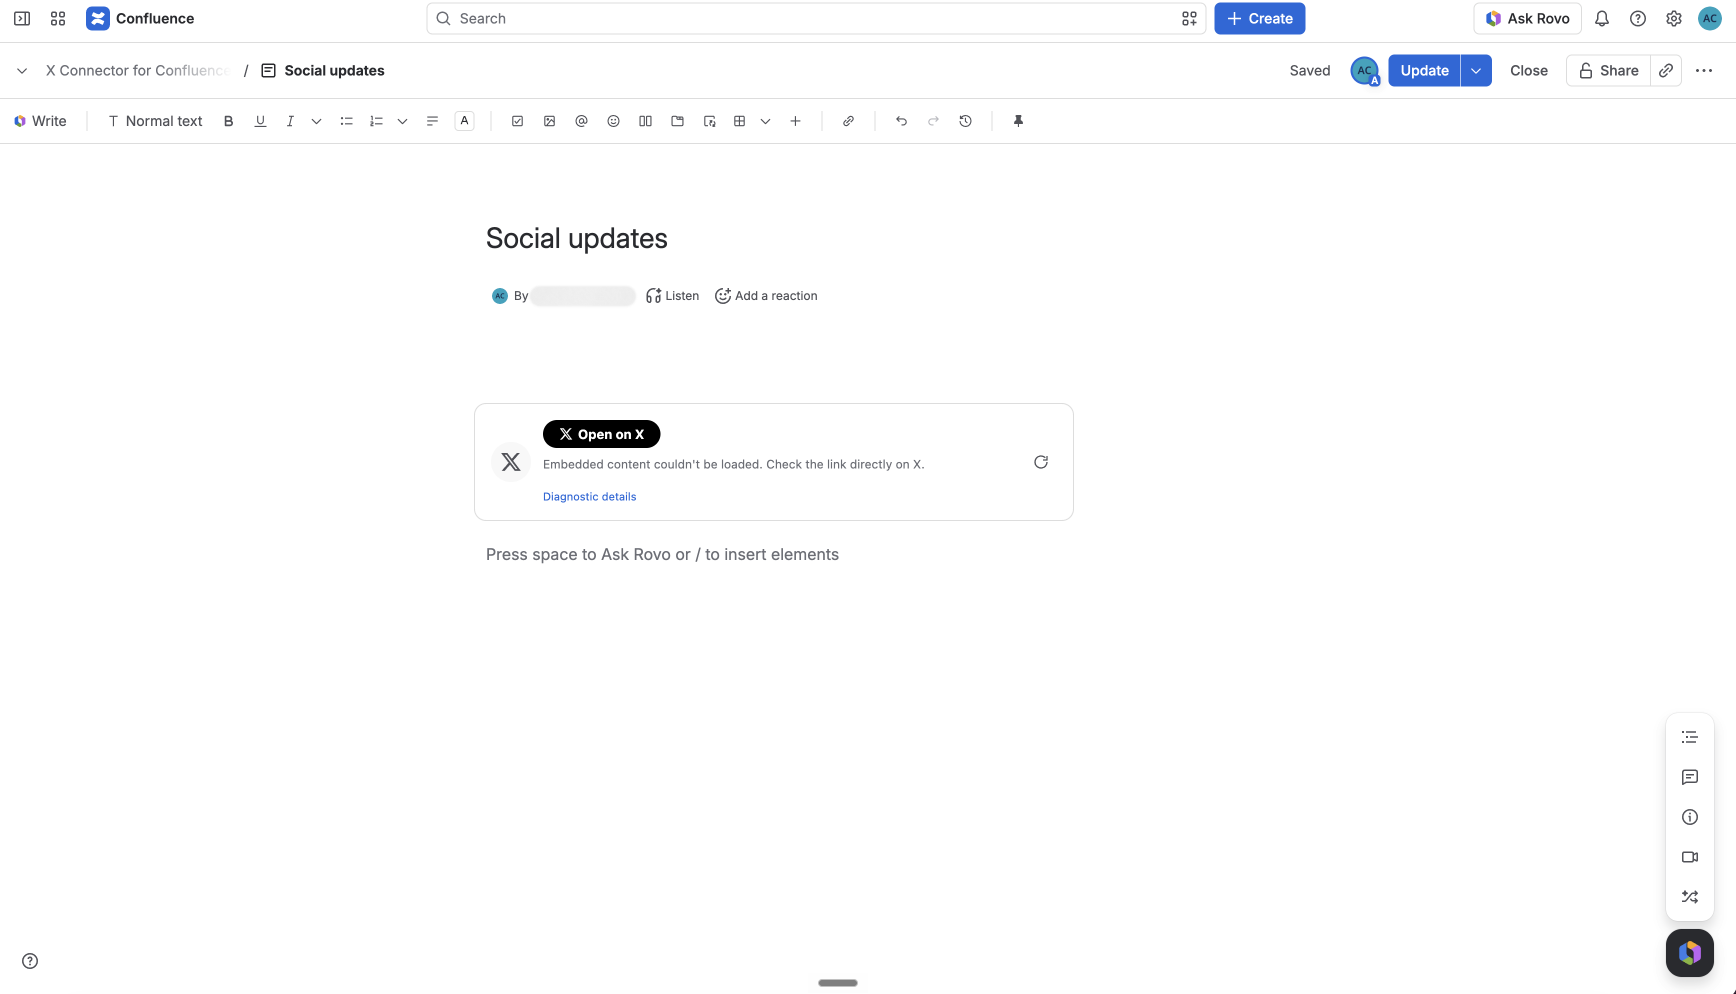Viewport: 1736px width, 994px height.
Task: Insert an action item checkbox
Action: [517, 121]
